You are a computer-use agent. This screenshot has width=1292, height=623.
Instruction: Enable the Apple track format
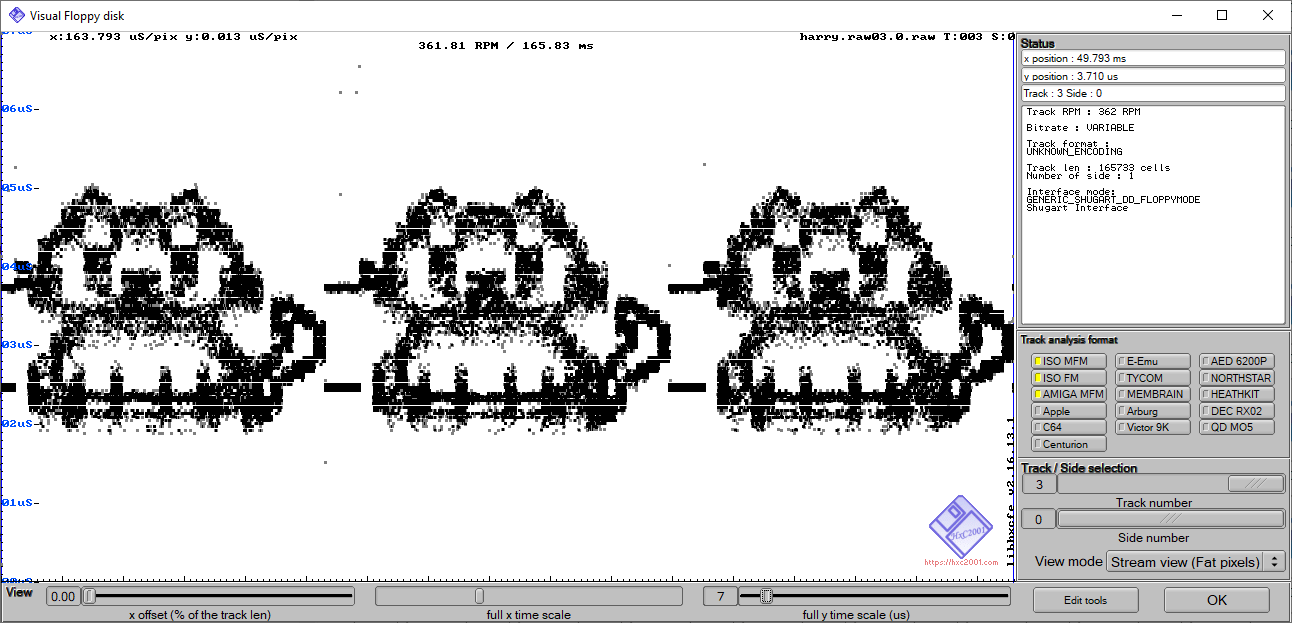click(x=1068, y=410)
